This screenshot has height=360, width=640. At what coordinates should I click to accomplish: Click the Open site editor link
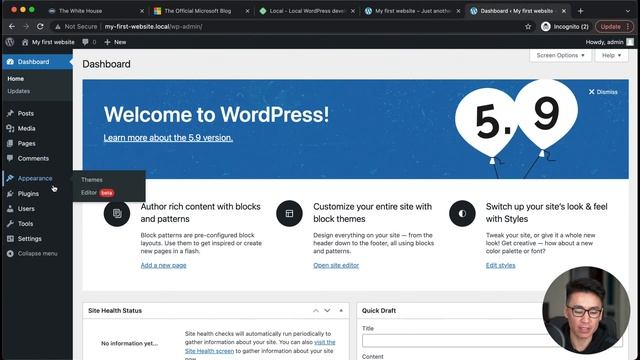click(x=336, y=265)
